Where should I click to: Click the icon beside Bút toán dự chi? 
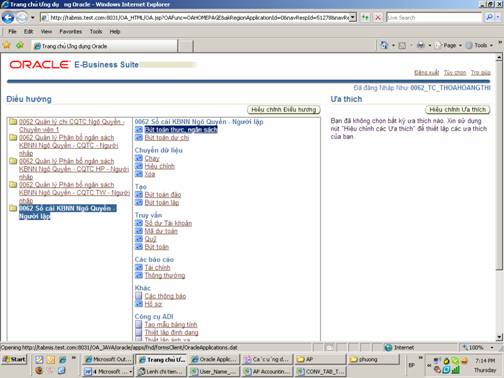pos(139,137)
